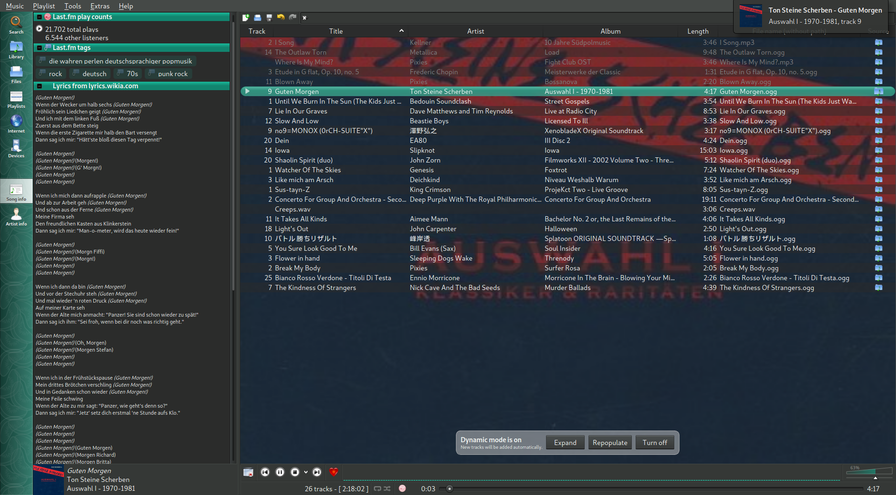Screen dimensions: 896x495
Task: Open the Playlist menu
Action: coord(44,6)
